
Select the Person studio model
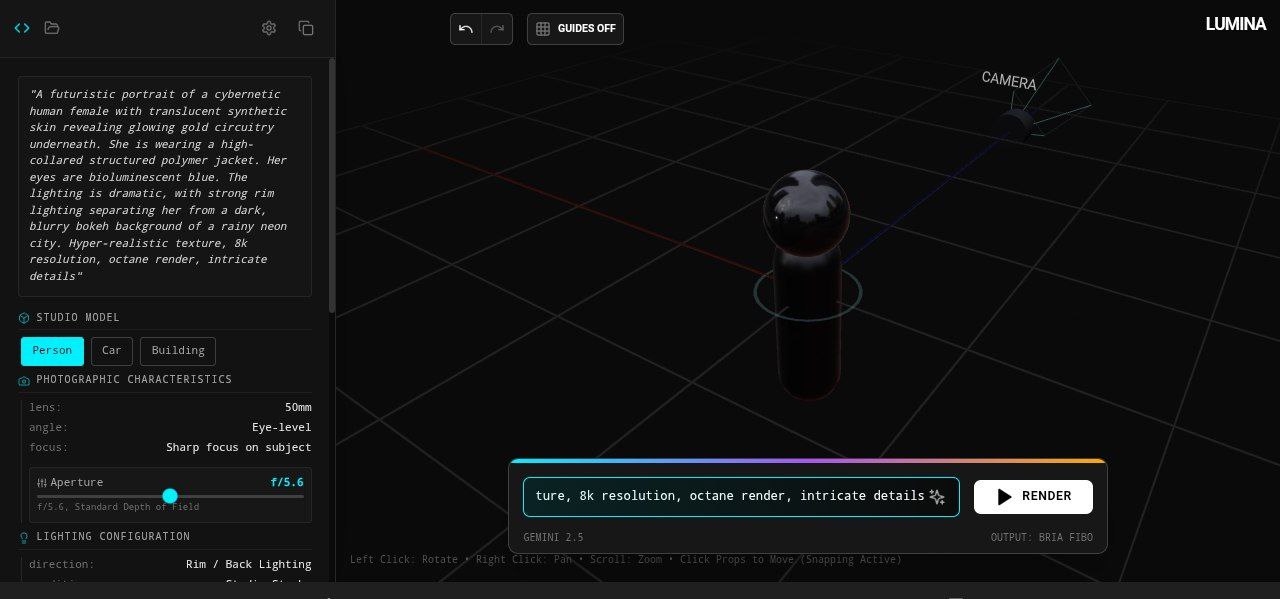(52, 351)
